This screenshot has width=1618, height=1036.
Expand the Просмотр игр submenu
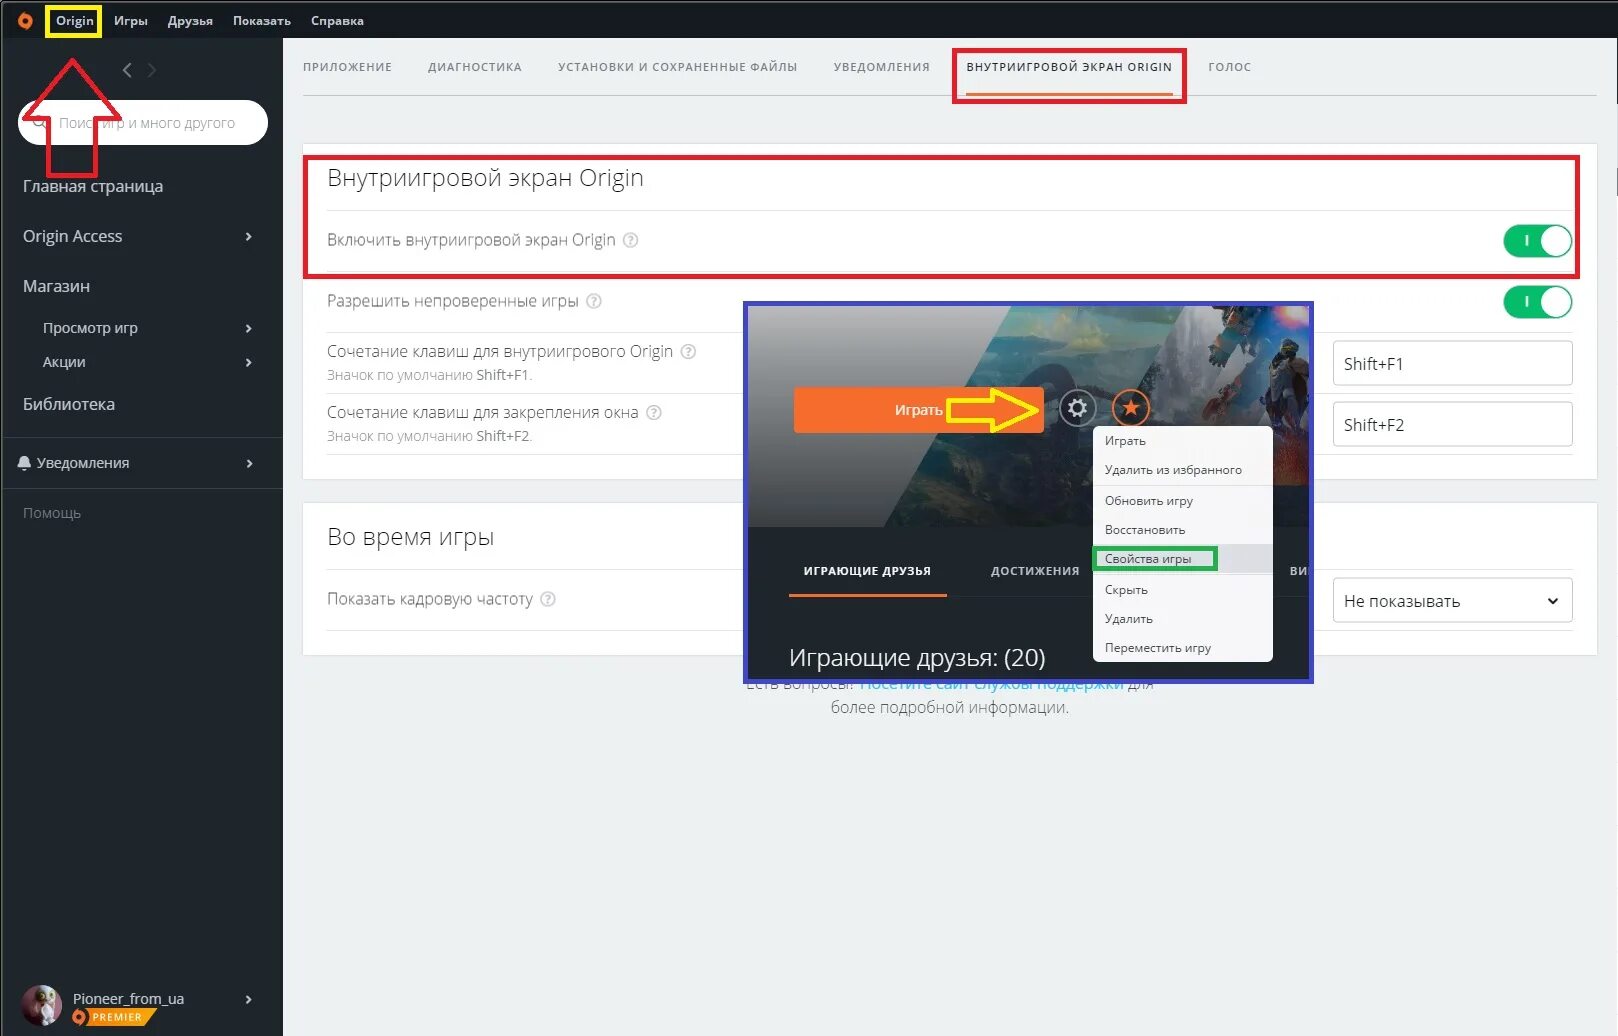[249, 328]
